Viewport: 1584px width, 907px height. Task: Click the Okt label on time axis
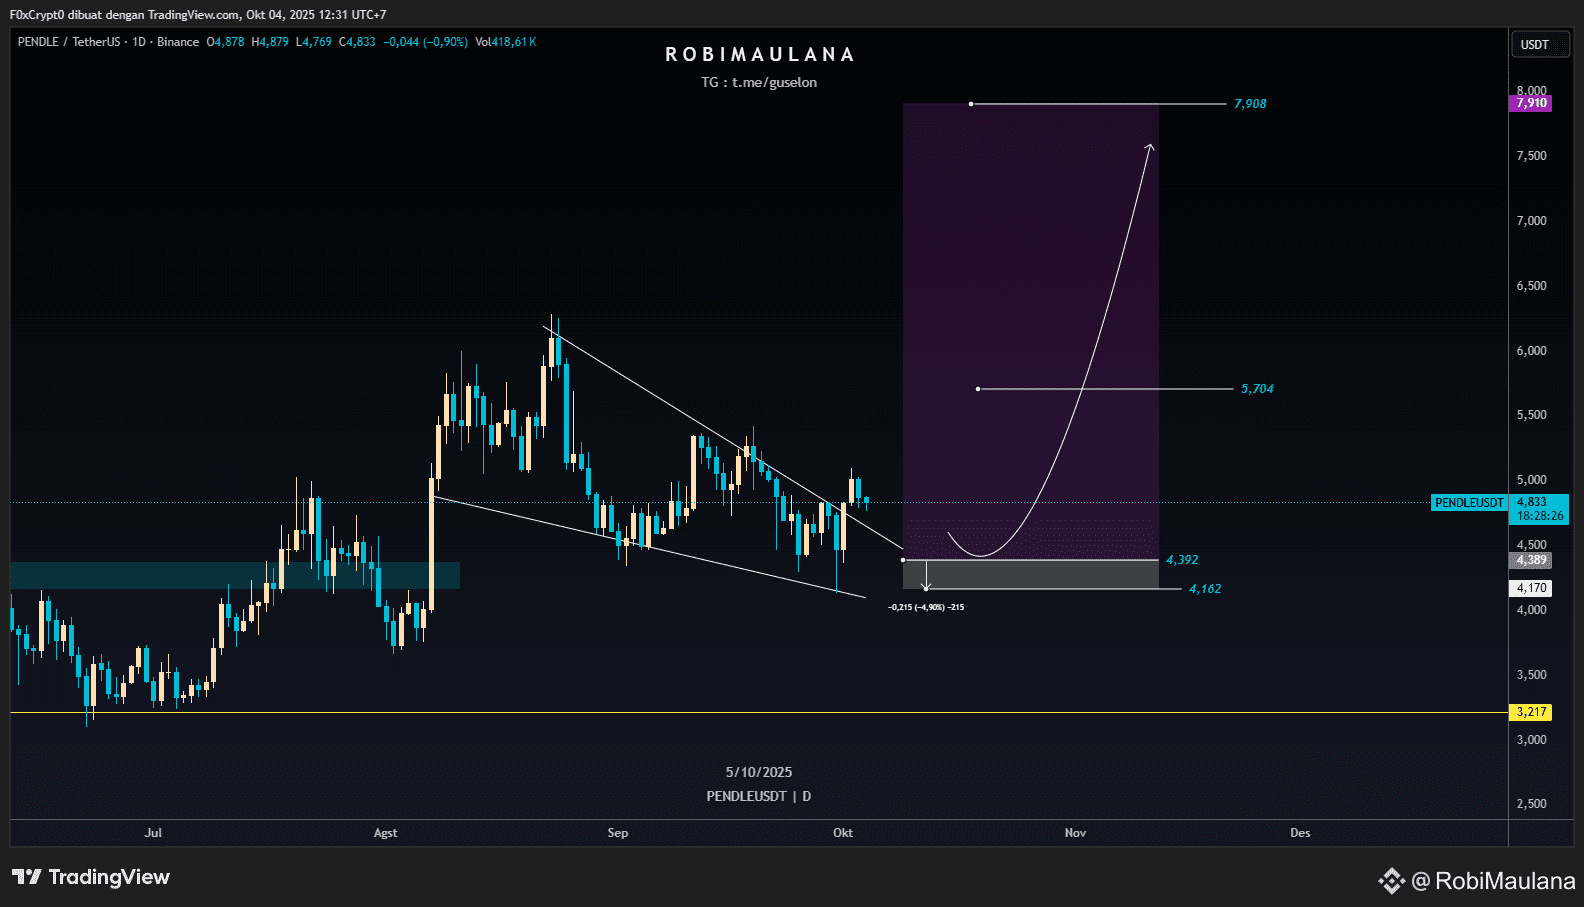pos(843,833)
